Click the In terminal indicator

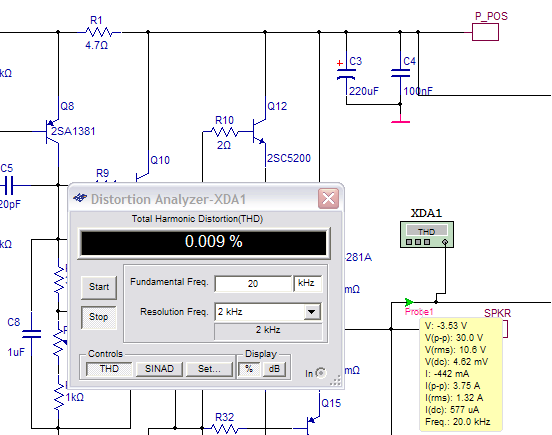tap(321, 373)
